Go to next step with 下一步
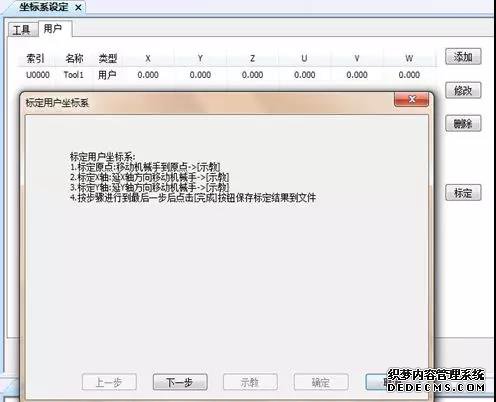Screen dimensions: 496x402 click(180, 382)
